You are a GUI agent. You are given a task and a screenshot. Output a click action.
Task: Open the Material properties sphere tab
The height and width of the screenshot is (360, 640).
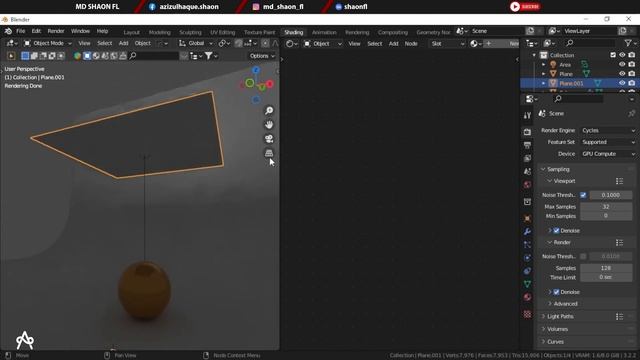tap(527, 297)
